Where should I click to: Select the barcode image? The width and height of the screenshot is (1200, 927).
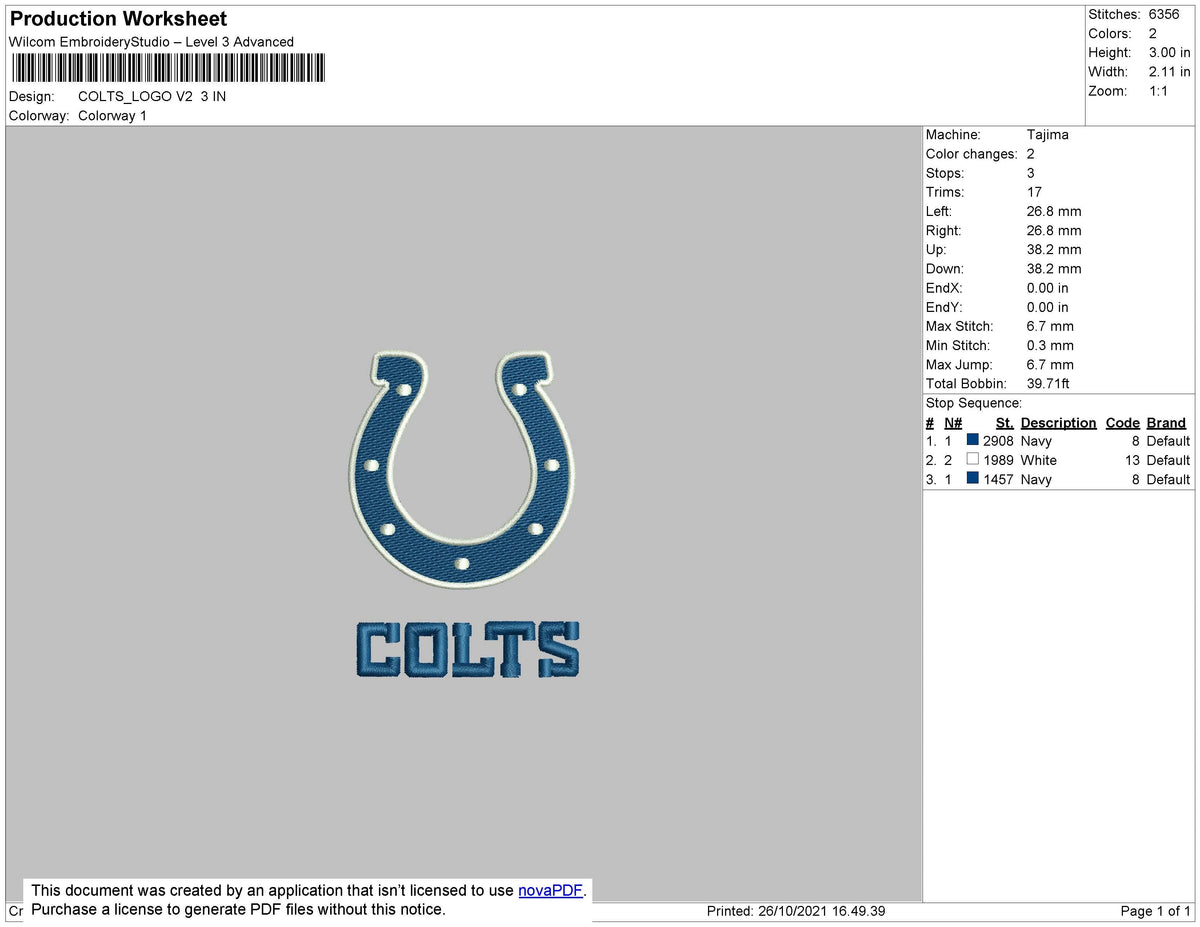[166, 68]
